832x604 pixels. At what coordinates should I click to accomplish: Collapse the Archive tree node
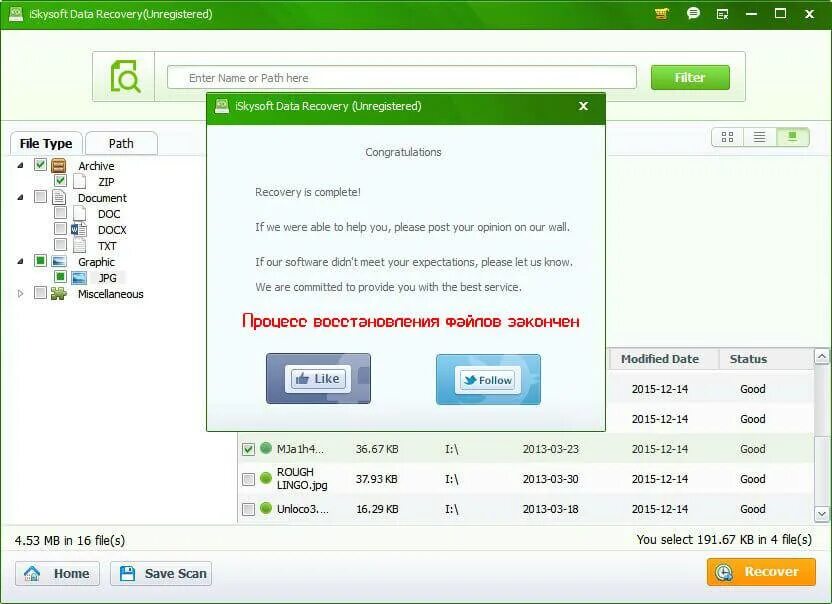pos(20,166)
